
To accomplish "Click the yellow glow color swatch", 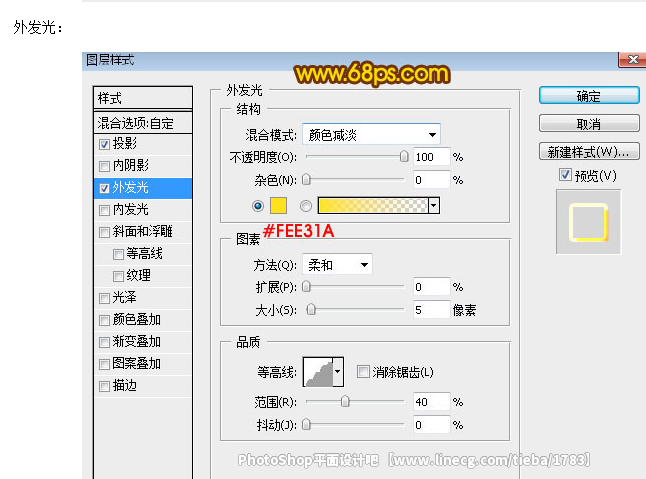I will pyautogui.click(x=278, y=206).
